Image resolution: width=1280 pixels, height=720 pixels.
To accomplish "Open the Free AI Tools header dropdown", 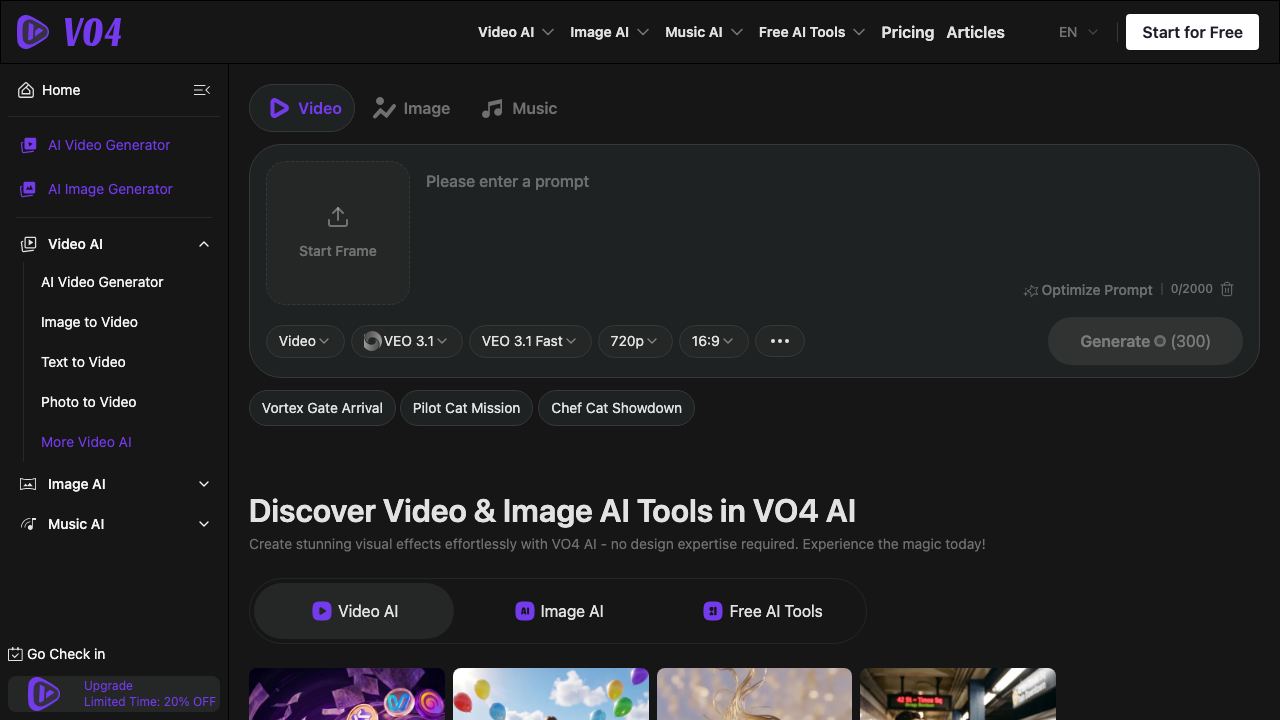I will pyautogui.click(x=812, y=32).
